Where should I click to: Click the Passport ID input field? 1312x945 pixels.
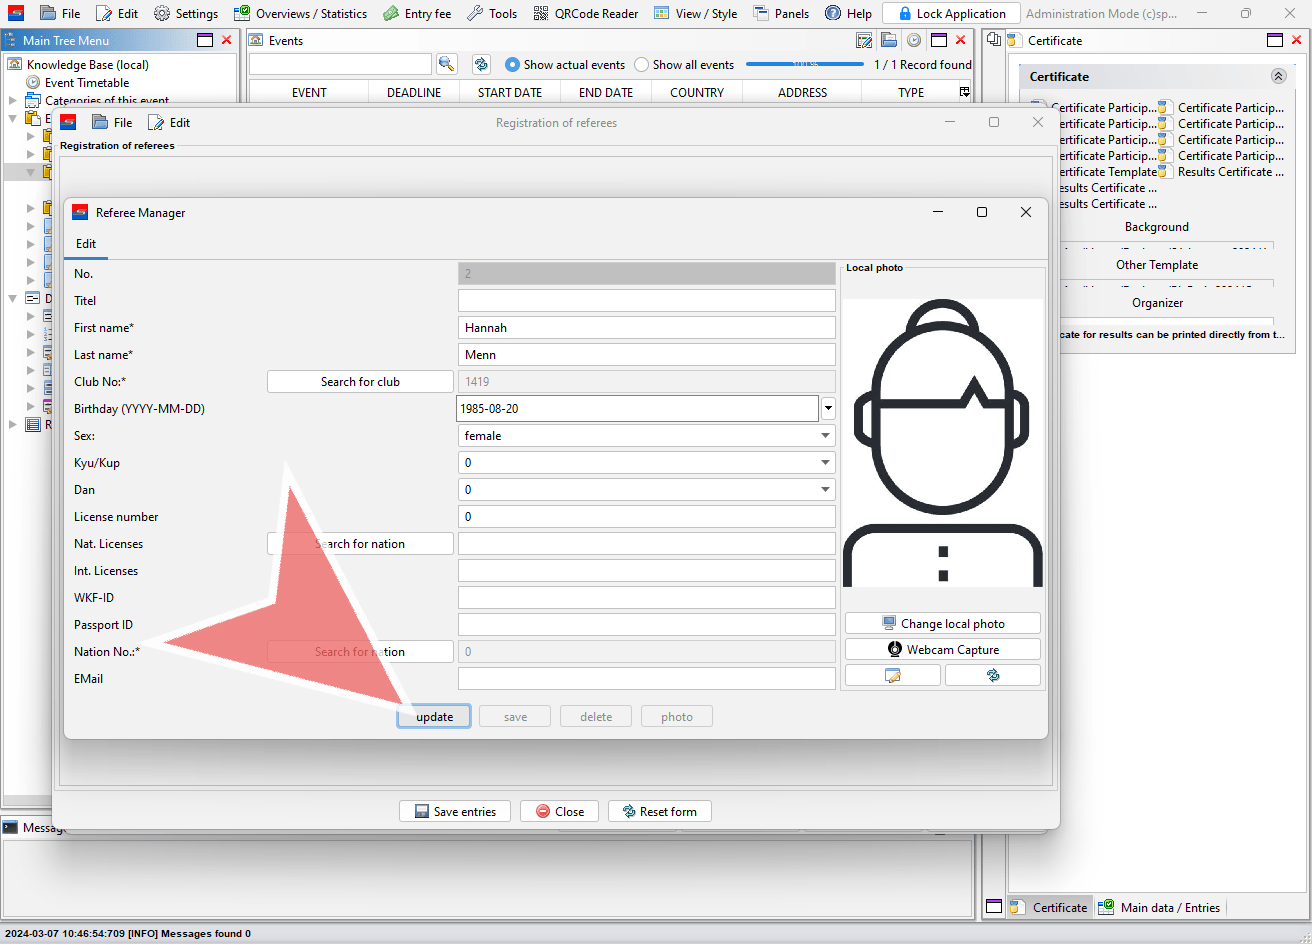point(646,624)
